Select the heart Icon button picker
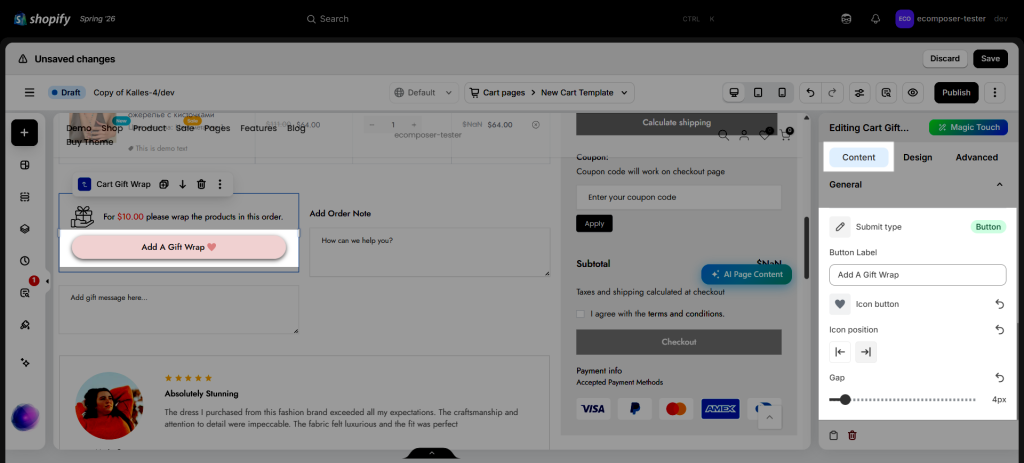This screenshot has height=463, width=1024. [x=840, y=304]
